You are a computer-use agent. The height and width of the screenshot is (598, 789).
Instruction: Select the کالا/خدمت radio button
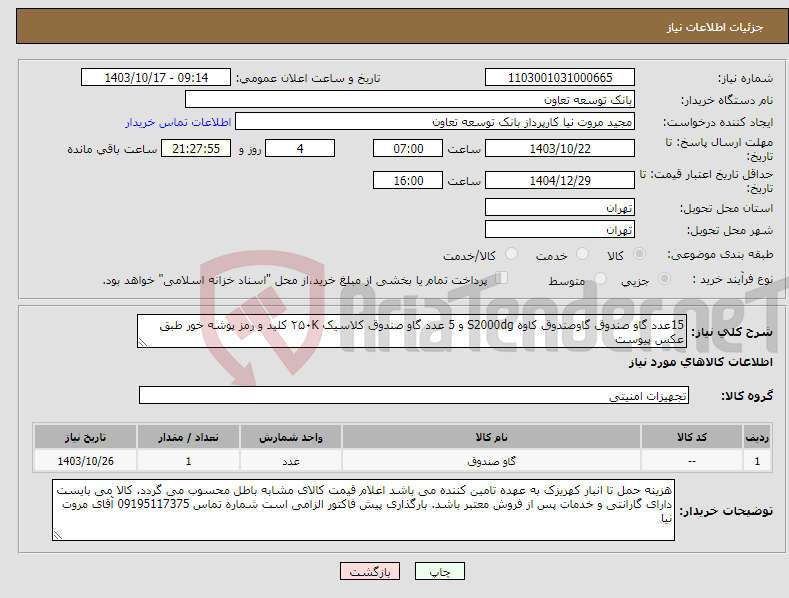pos(511,254)
